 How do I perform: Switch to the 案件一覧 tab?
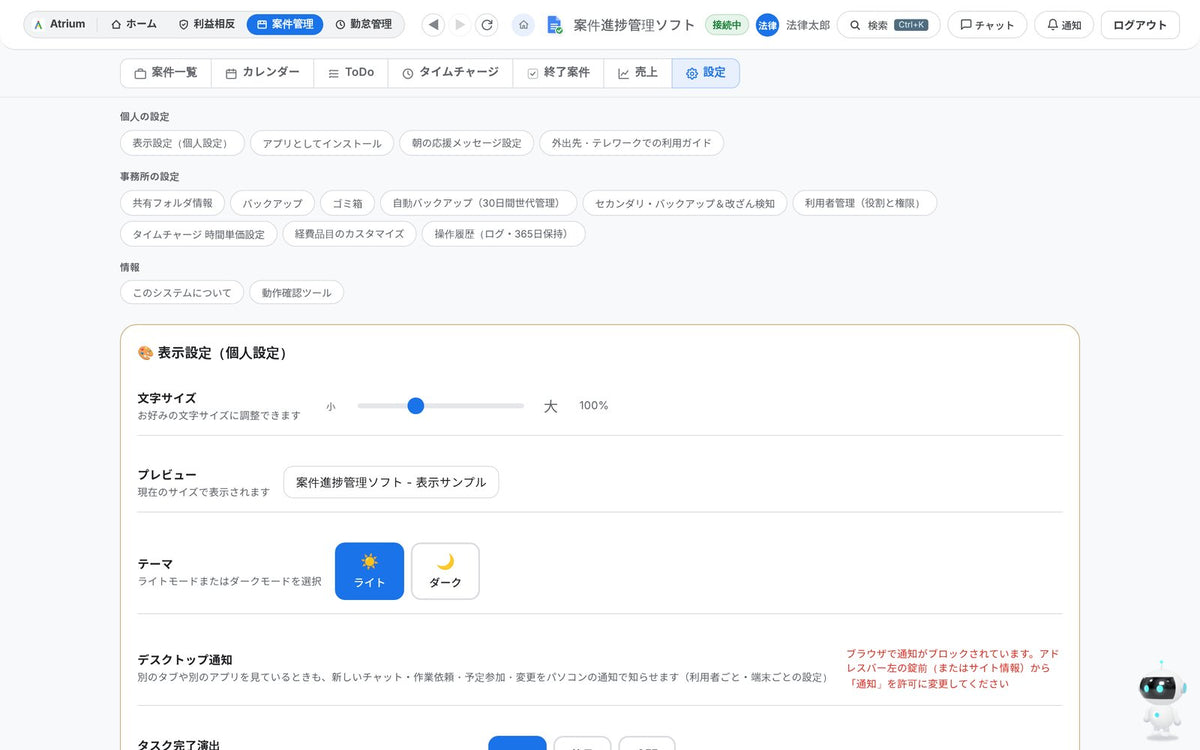(x=166, y=73)
